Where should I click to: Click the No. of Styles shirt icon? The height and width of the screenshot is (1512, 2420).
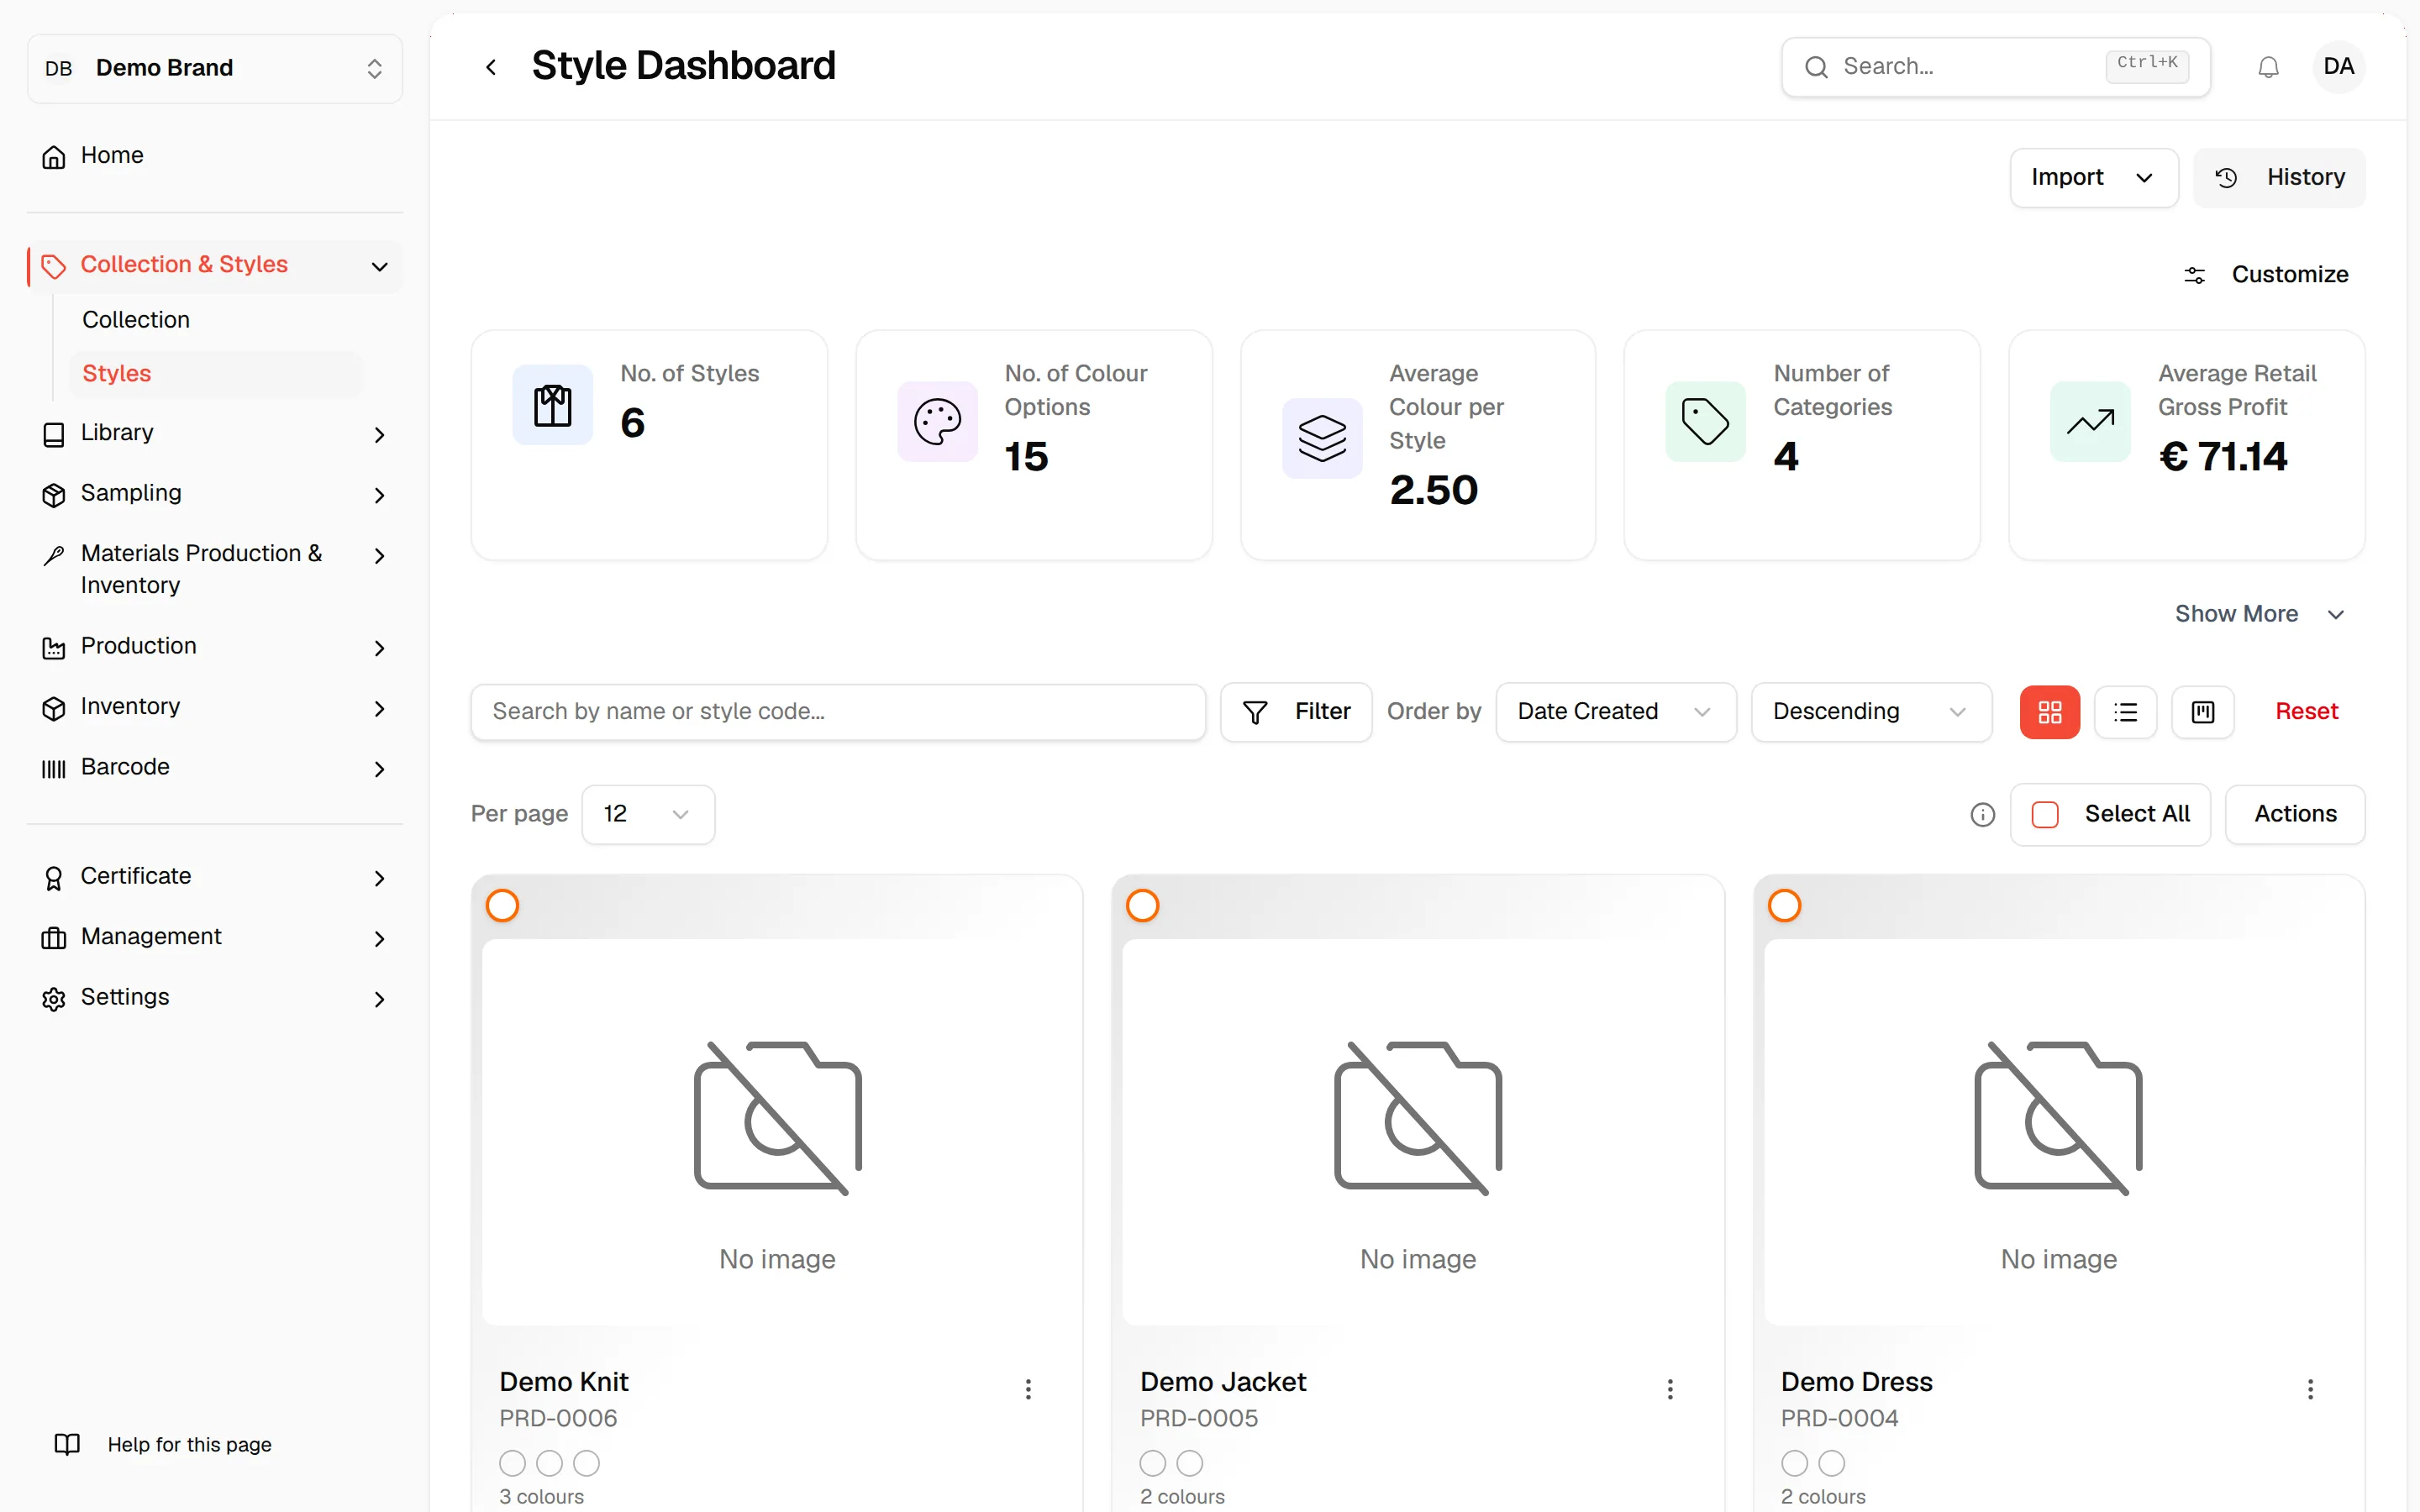pyautogui.click(x=552, y=405)
